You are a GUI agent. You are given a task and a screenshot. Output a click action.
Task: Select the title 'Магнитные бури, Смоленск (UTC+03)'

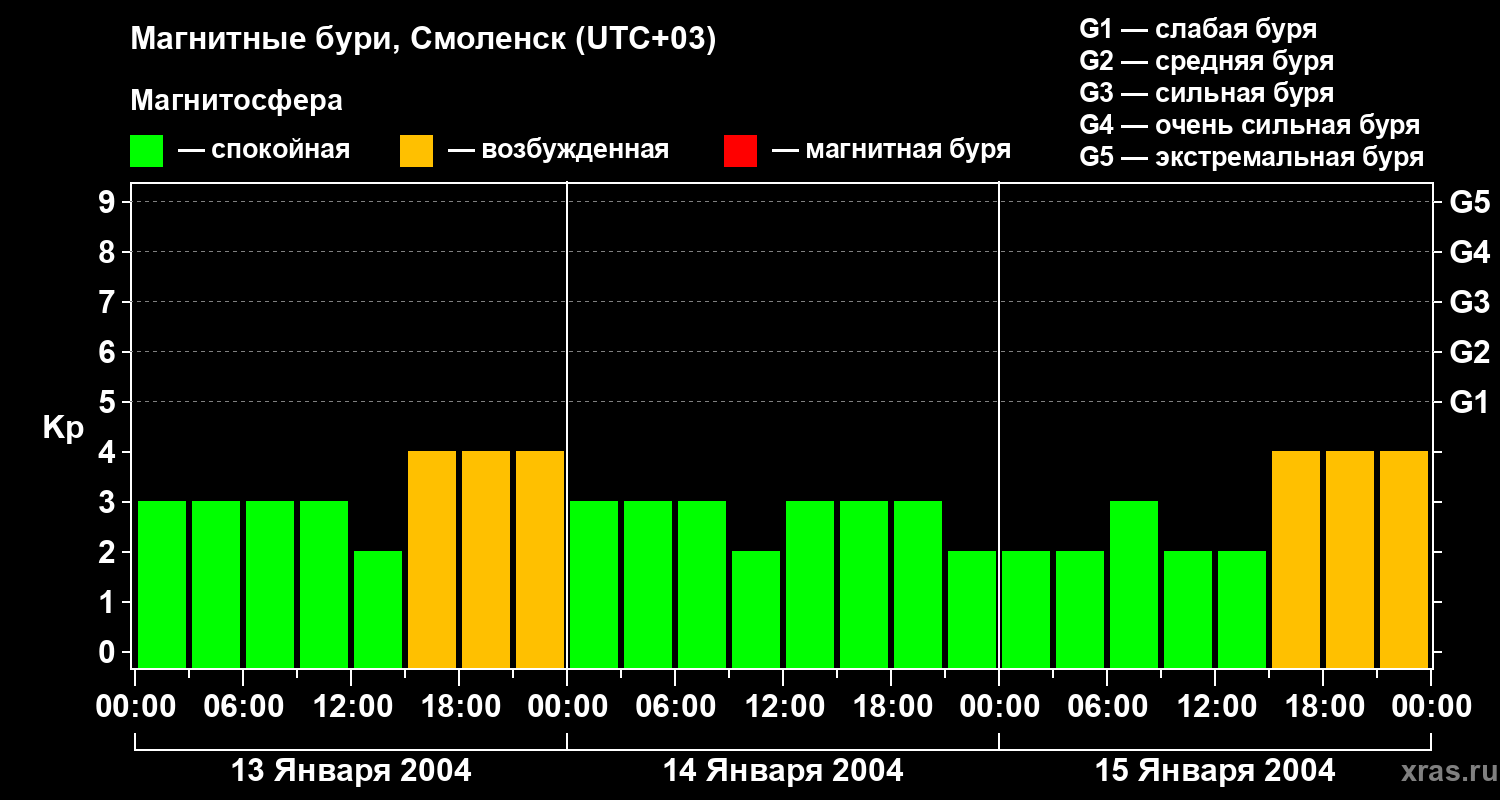424,41
